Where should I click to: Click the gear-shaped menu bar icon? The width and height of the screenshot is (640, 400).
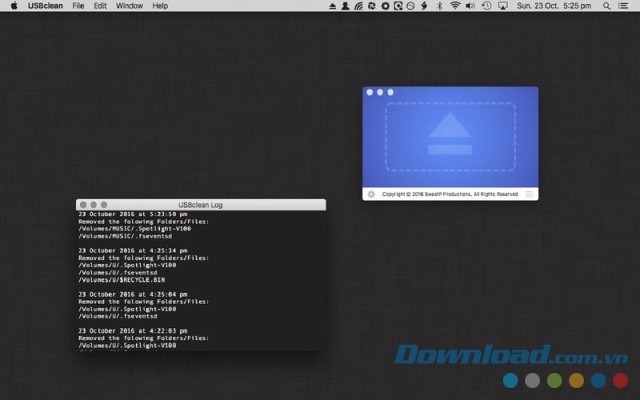(385, 6)
